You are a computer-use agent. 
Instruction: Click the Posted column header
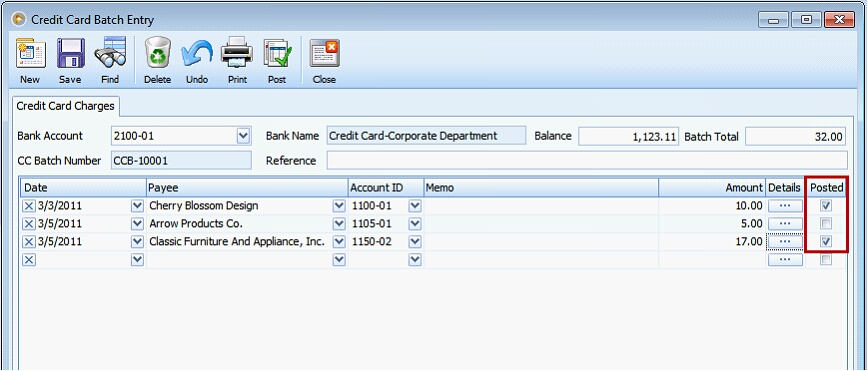coord(826,188)
